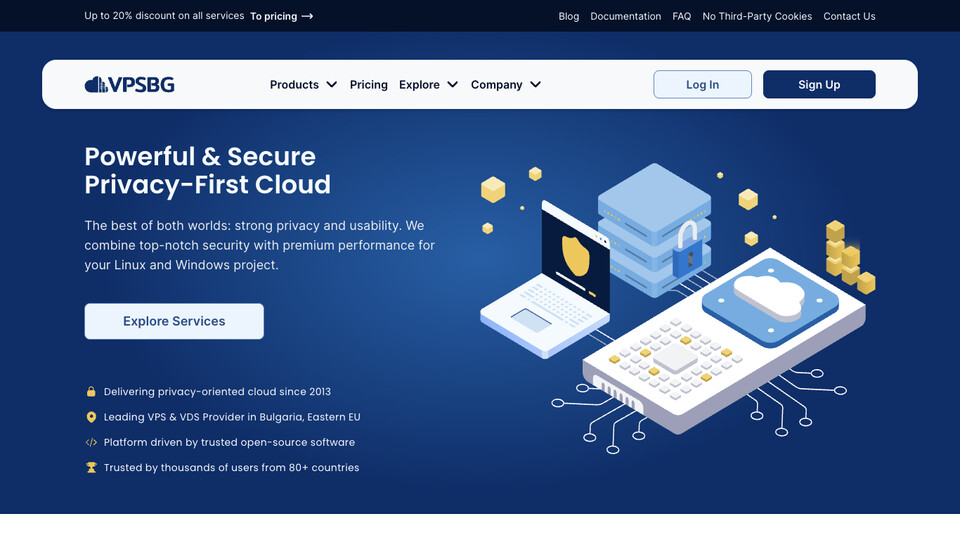Open the Explore dropdown menu
The image size is (960, 540).
(x=428, y=85)
